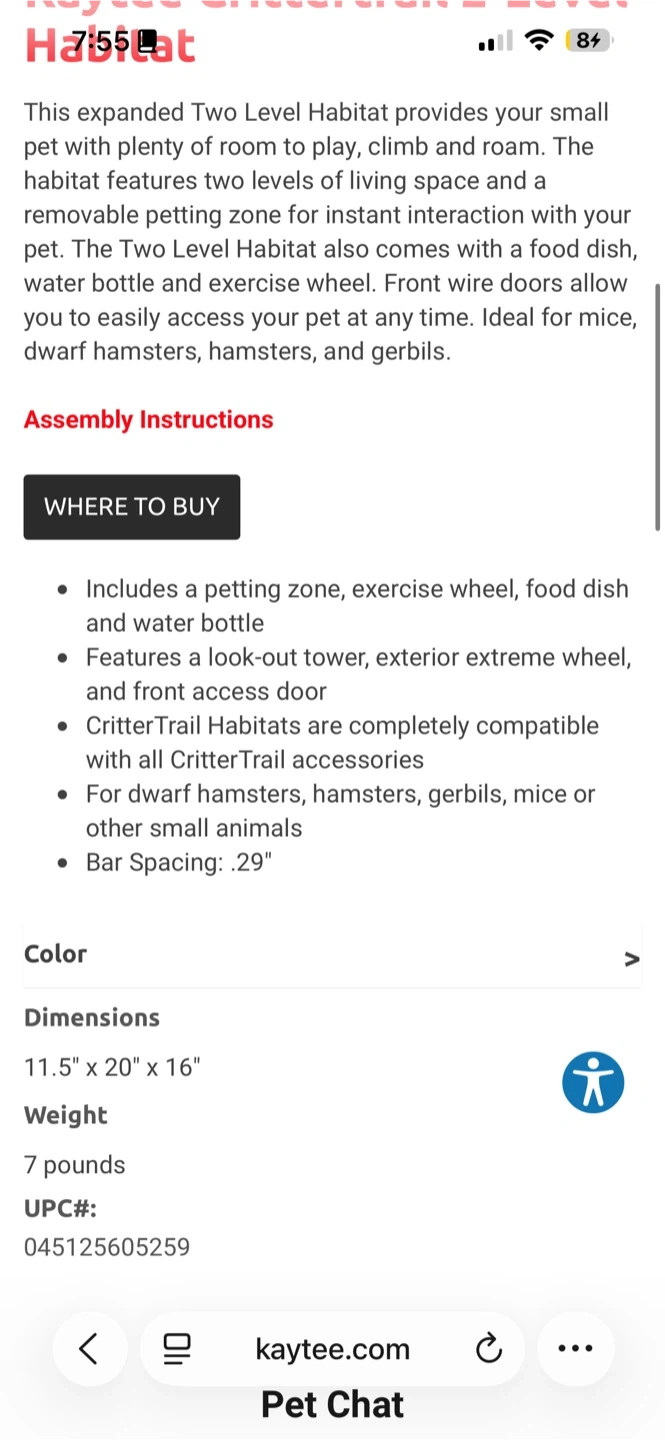
Task: Expand the Color section chevron
Action: 631,959
